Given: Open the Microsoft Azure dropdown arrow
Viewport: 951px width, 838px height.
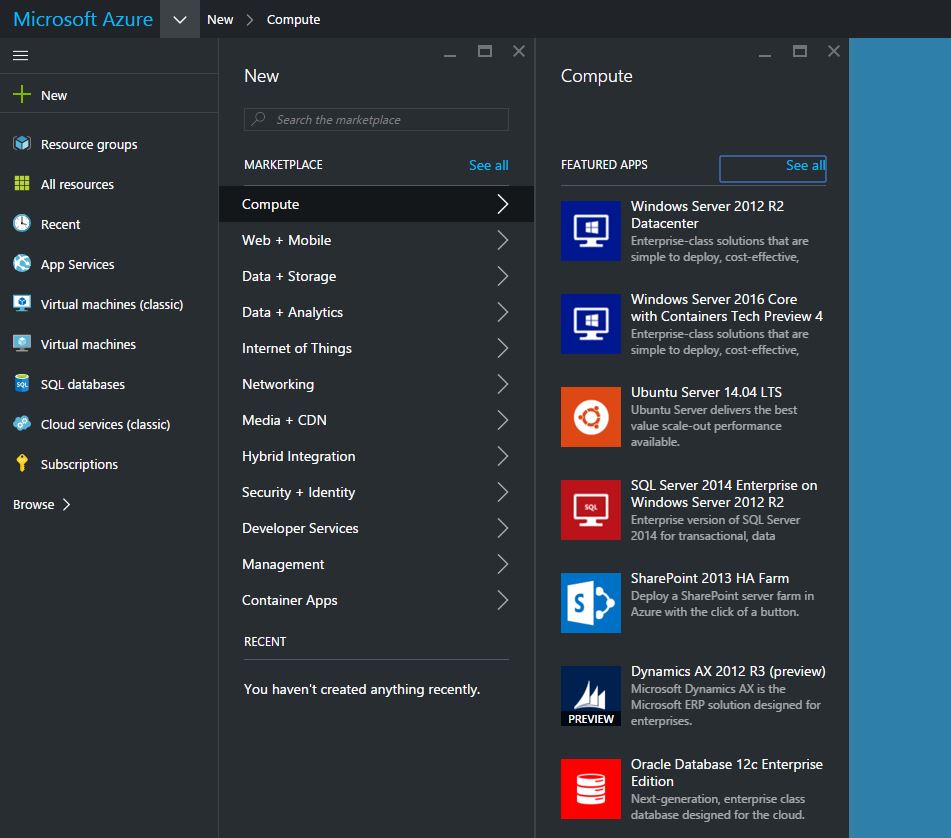Looking at the screenshot, I should [180, 19].
